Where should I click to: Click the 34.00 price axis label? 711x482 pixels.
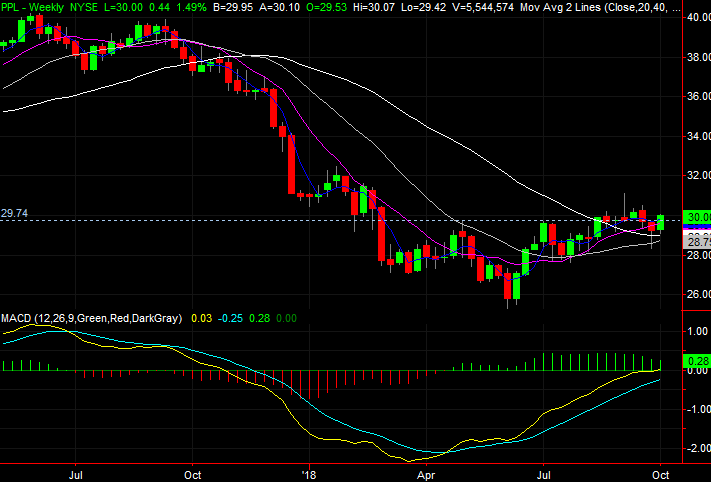(698, 136)
